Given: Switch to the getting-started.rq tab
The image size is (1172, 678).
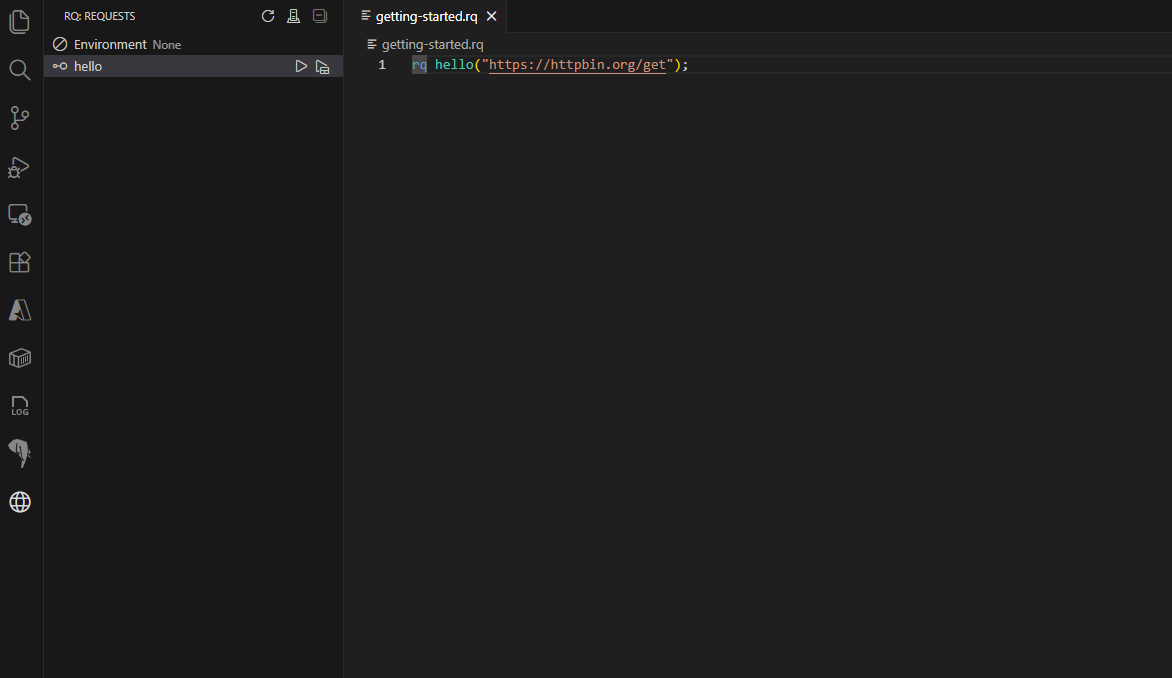Looking at the screenshot, I should [428, 16].
